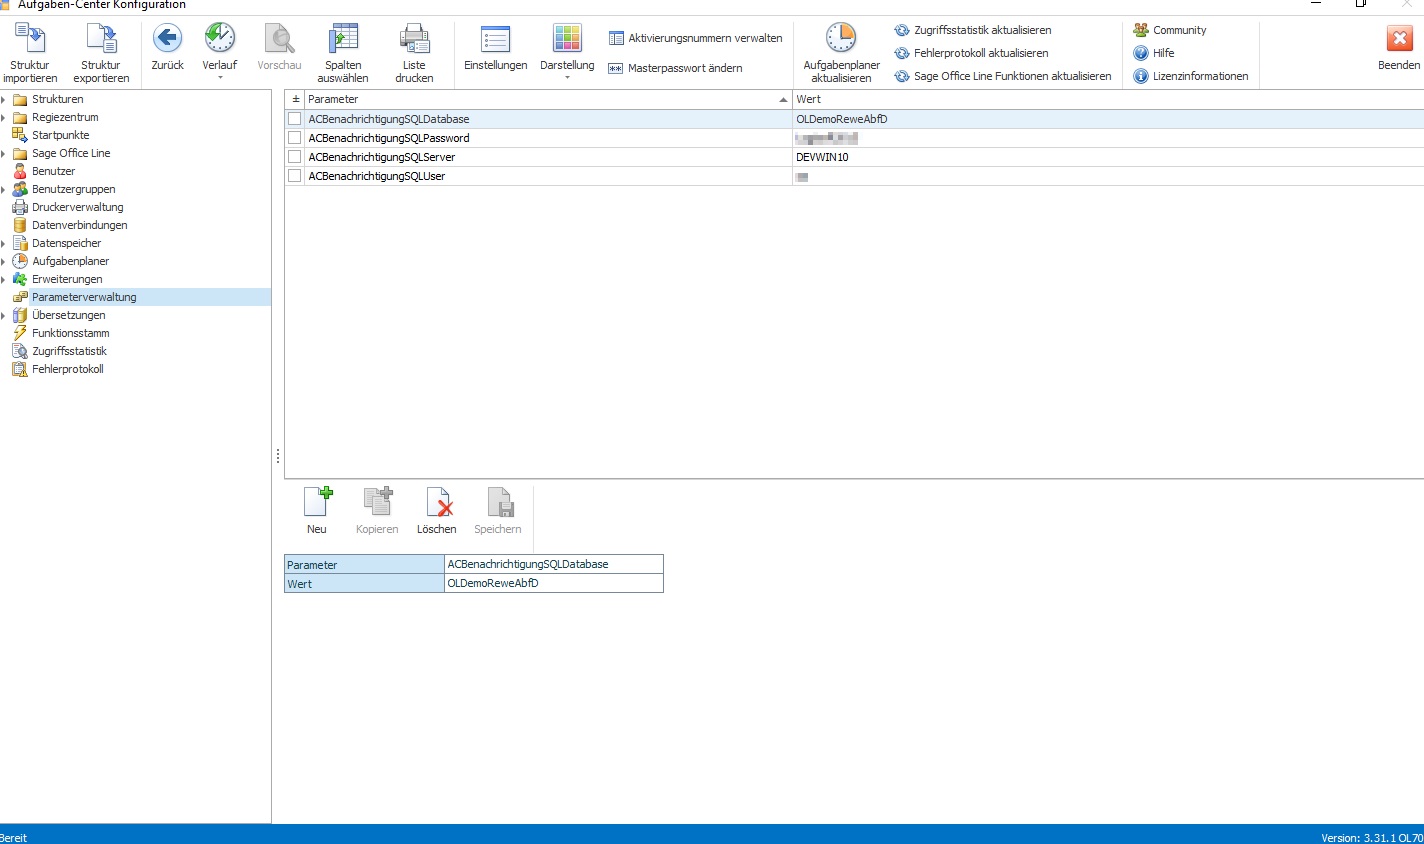1424x844 pixels.
Task: Open Einstellungen from the toolbar
Action: (495, 48)
